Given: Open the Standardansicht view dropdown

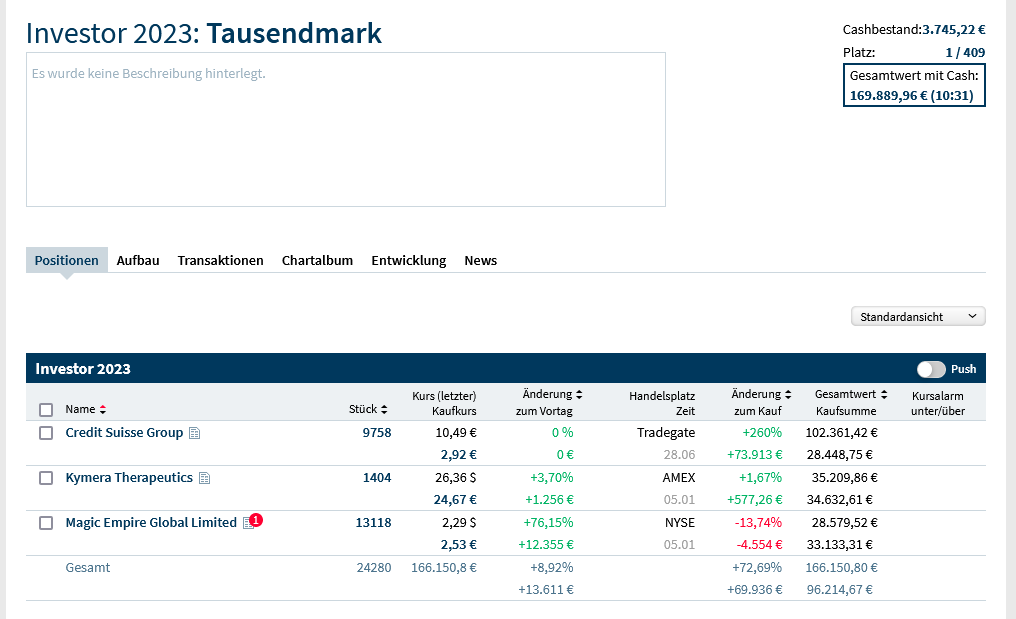Looking at the screenshot, I should [917, 316].
